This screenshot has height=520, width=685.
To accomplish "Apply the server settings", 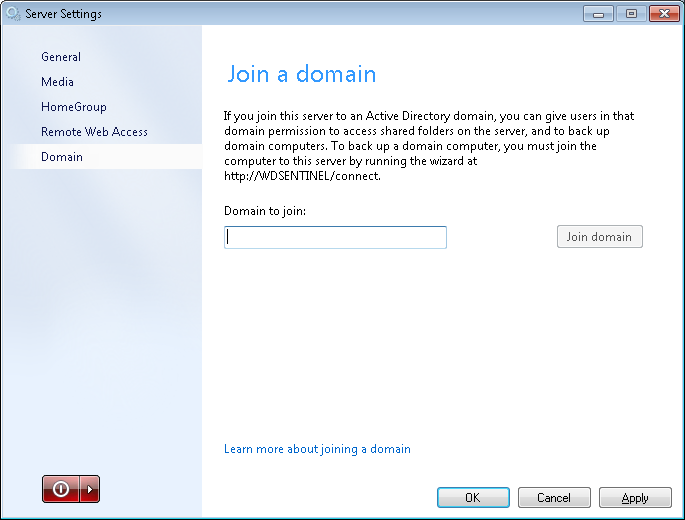I will pyautogui.click(x=635, y=498).
